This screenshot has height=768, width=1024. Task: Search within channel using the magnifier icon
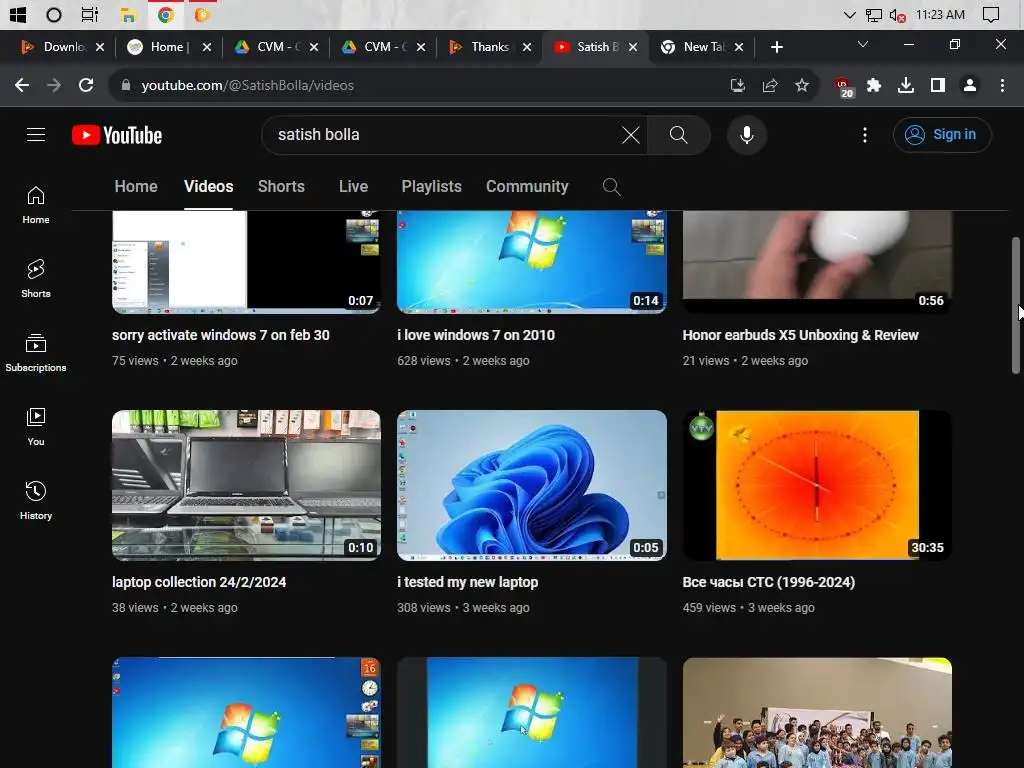click(611, 187)
